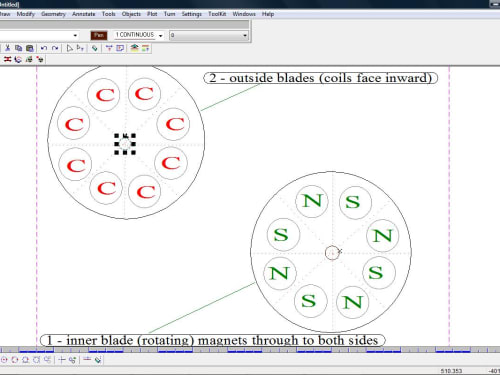Click the Cut scissors icon
500x375 pixels.
point(7,48)
